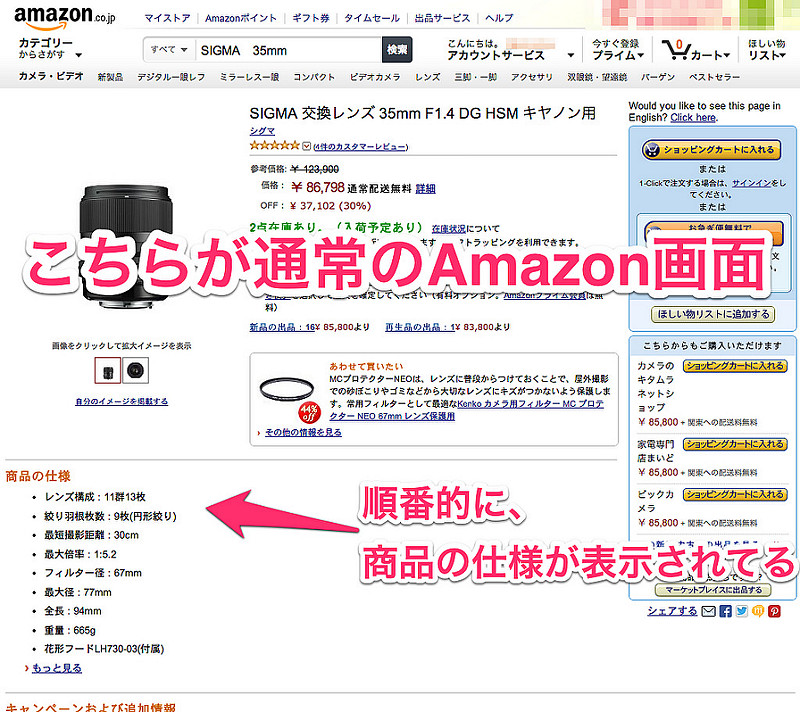Click the ほしい物リストに追加する button
The image size is (800, 712).
(x=713, y=314)
